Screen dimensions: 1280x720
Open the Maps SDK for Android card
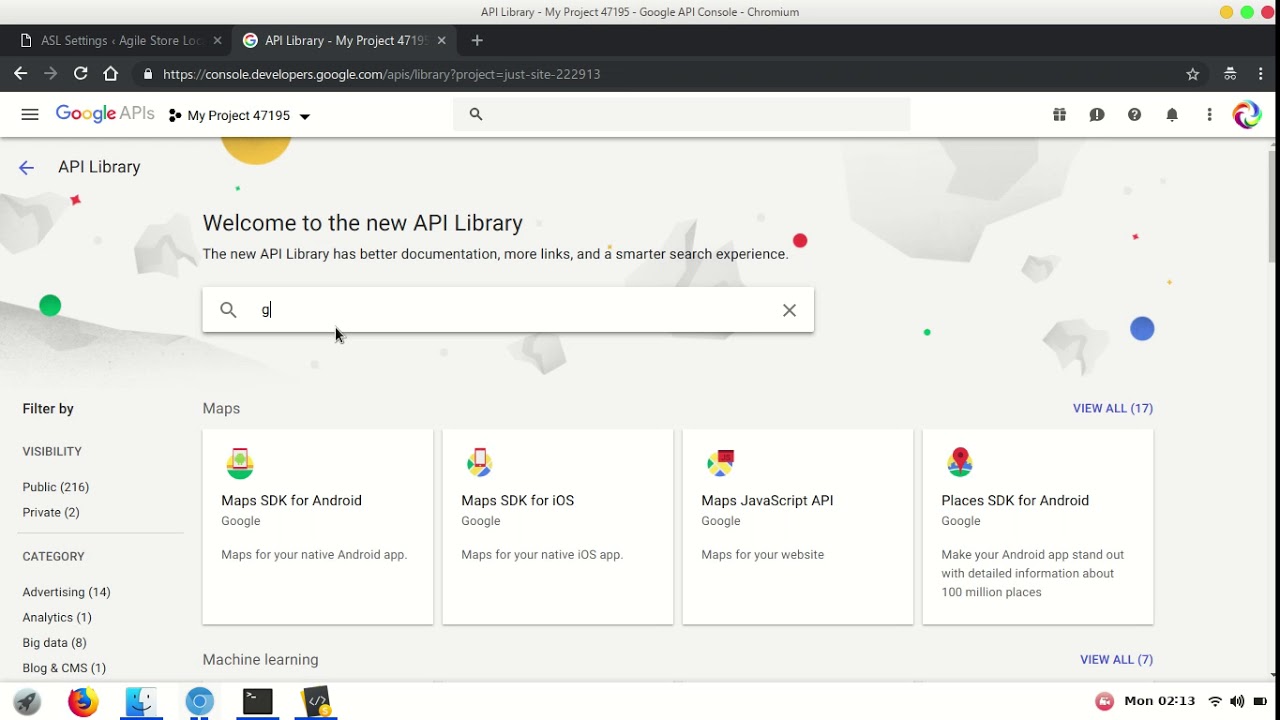pyautogui.click(x=318, y=527)
